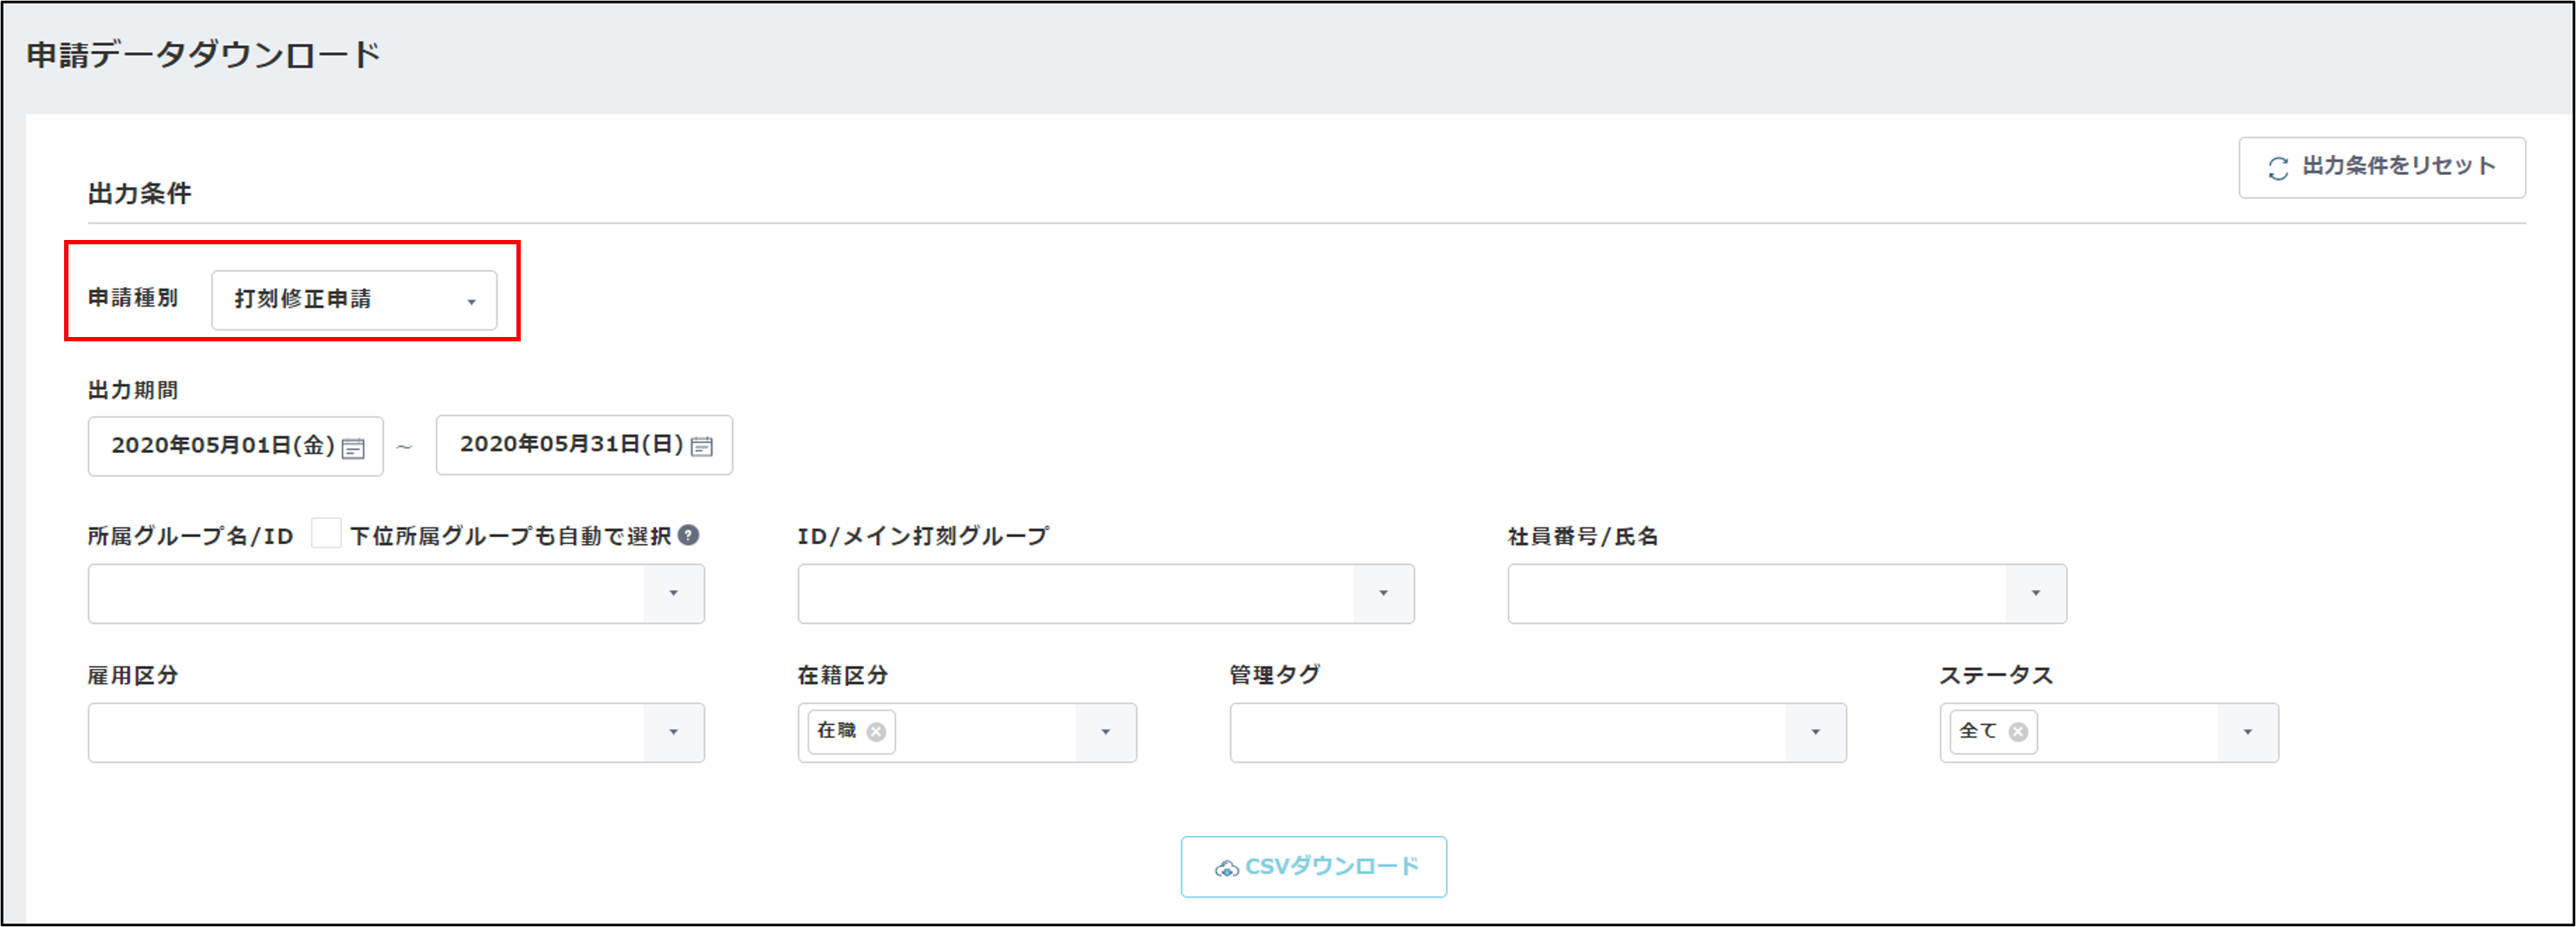2576x927 pixels.
Task: Expand the 社員番号/氏名 dropdown arrow
Action: (x=2035, y=594)
